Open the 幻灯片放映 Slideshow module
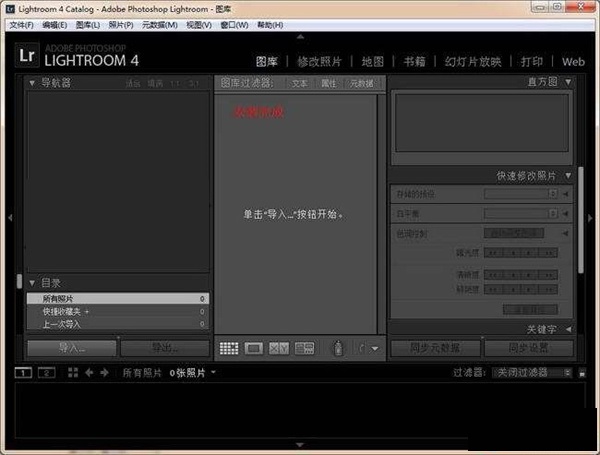The width and height of the screenshot is (600, 455). tap(473, 61)
